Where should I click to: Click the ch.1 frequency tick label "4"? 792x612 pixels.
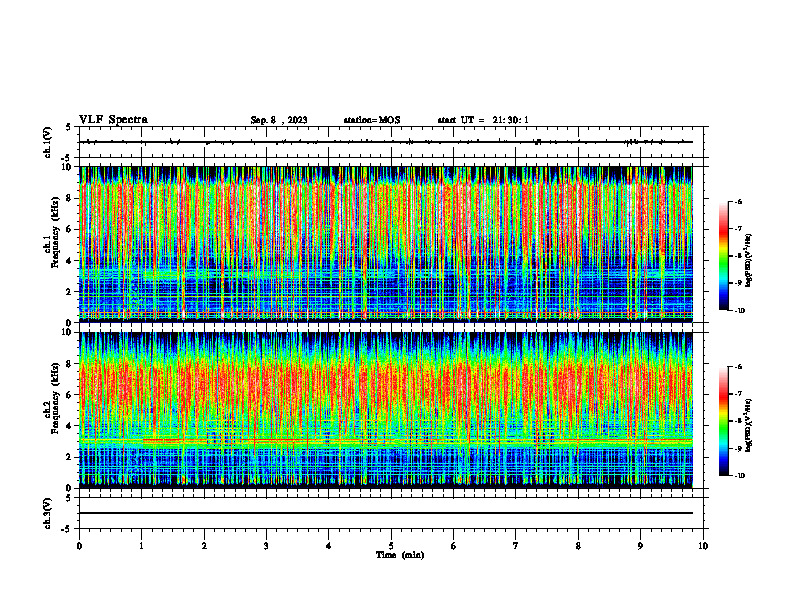click(70, 261)
